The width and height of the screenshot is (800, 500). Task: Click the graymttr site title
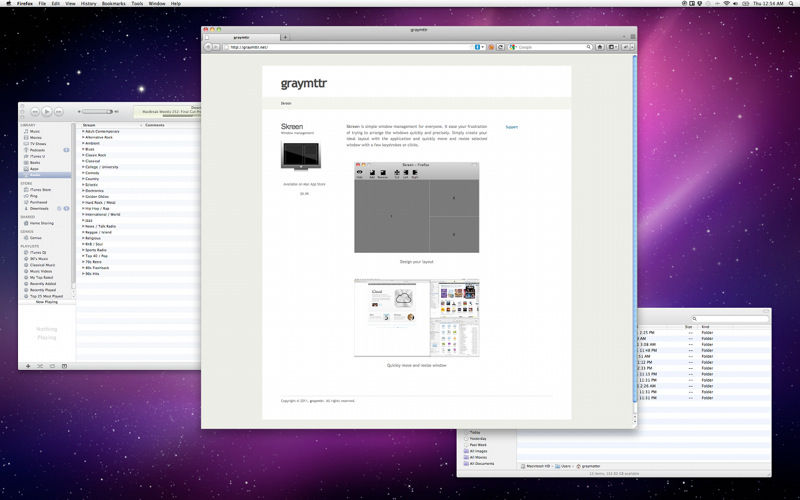(x=304, y=84)
